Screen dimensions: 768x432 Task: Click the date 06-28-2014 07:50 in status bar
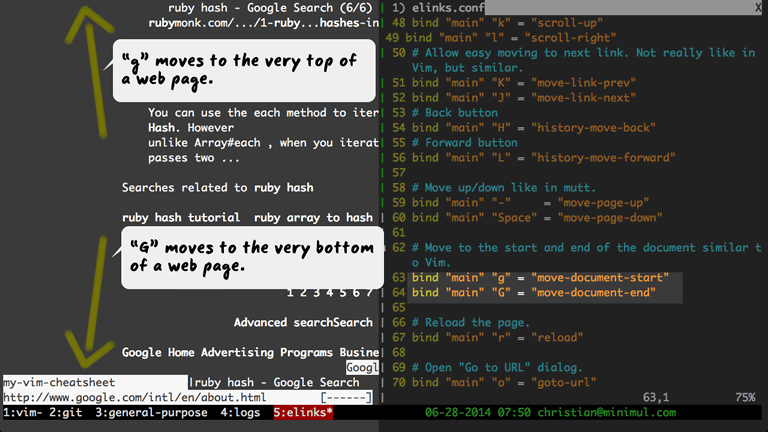478,413
